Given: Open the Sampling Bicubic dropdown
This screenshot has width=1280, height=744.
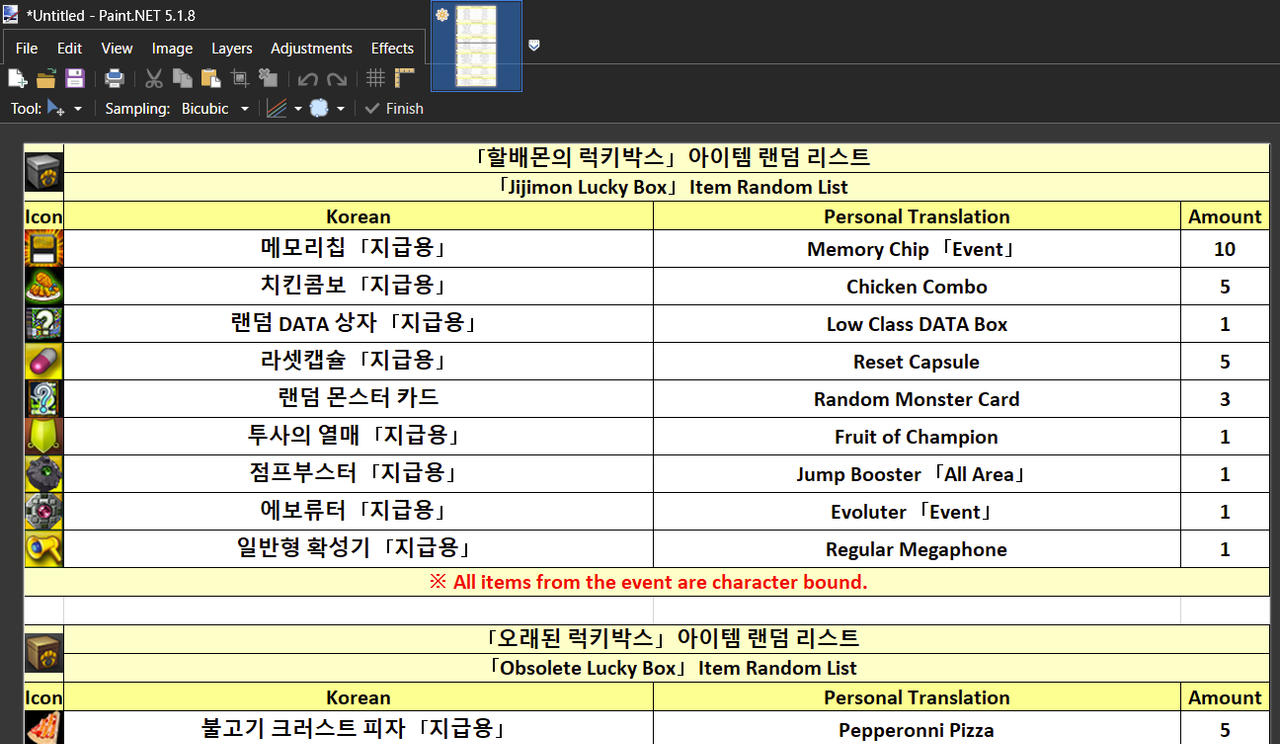Looking at the screenshot, I should [215, 108].
